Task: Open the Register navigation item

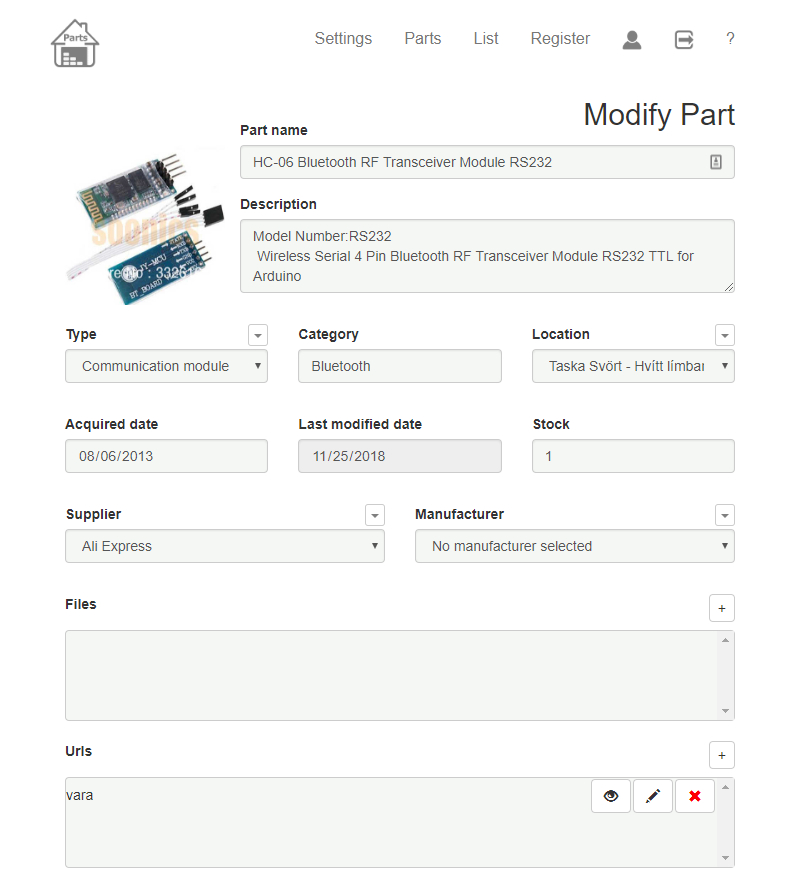Action: [560, 38]
